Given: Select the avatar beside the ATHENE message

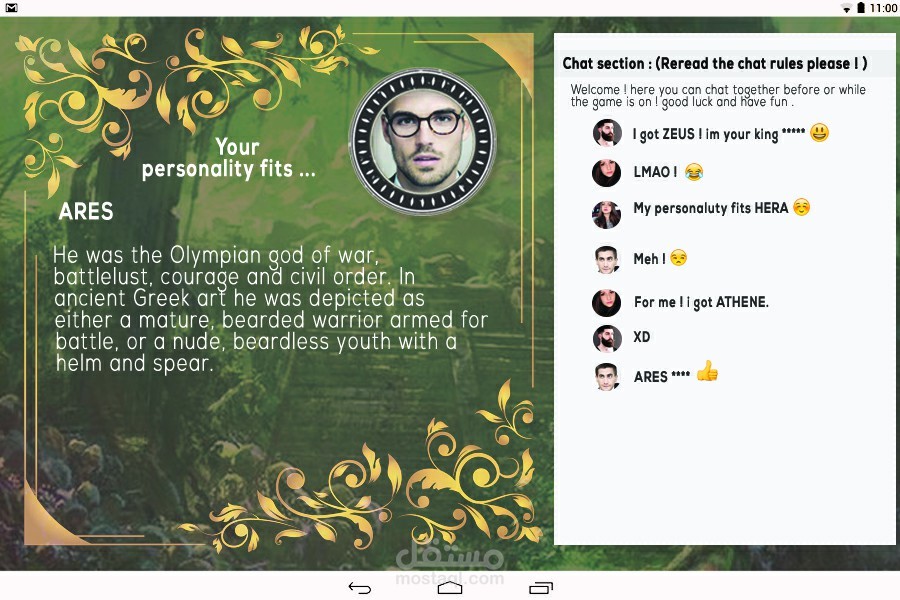Looking at the screenshot, I should pyautogui.click(x=607, y=303).
